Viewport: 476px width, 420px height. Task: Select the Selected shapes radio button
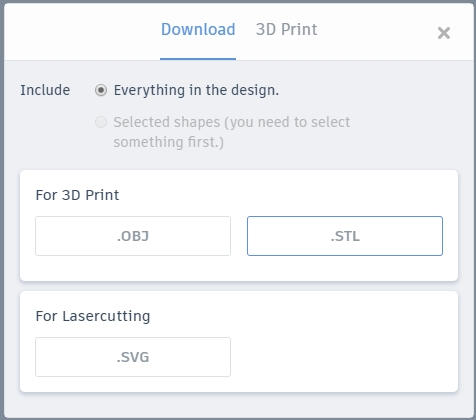point(101,122)
